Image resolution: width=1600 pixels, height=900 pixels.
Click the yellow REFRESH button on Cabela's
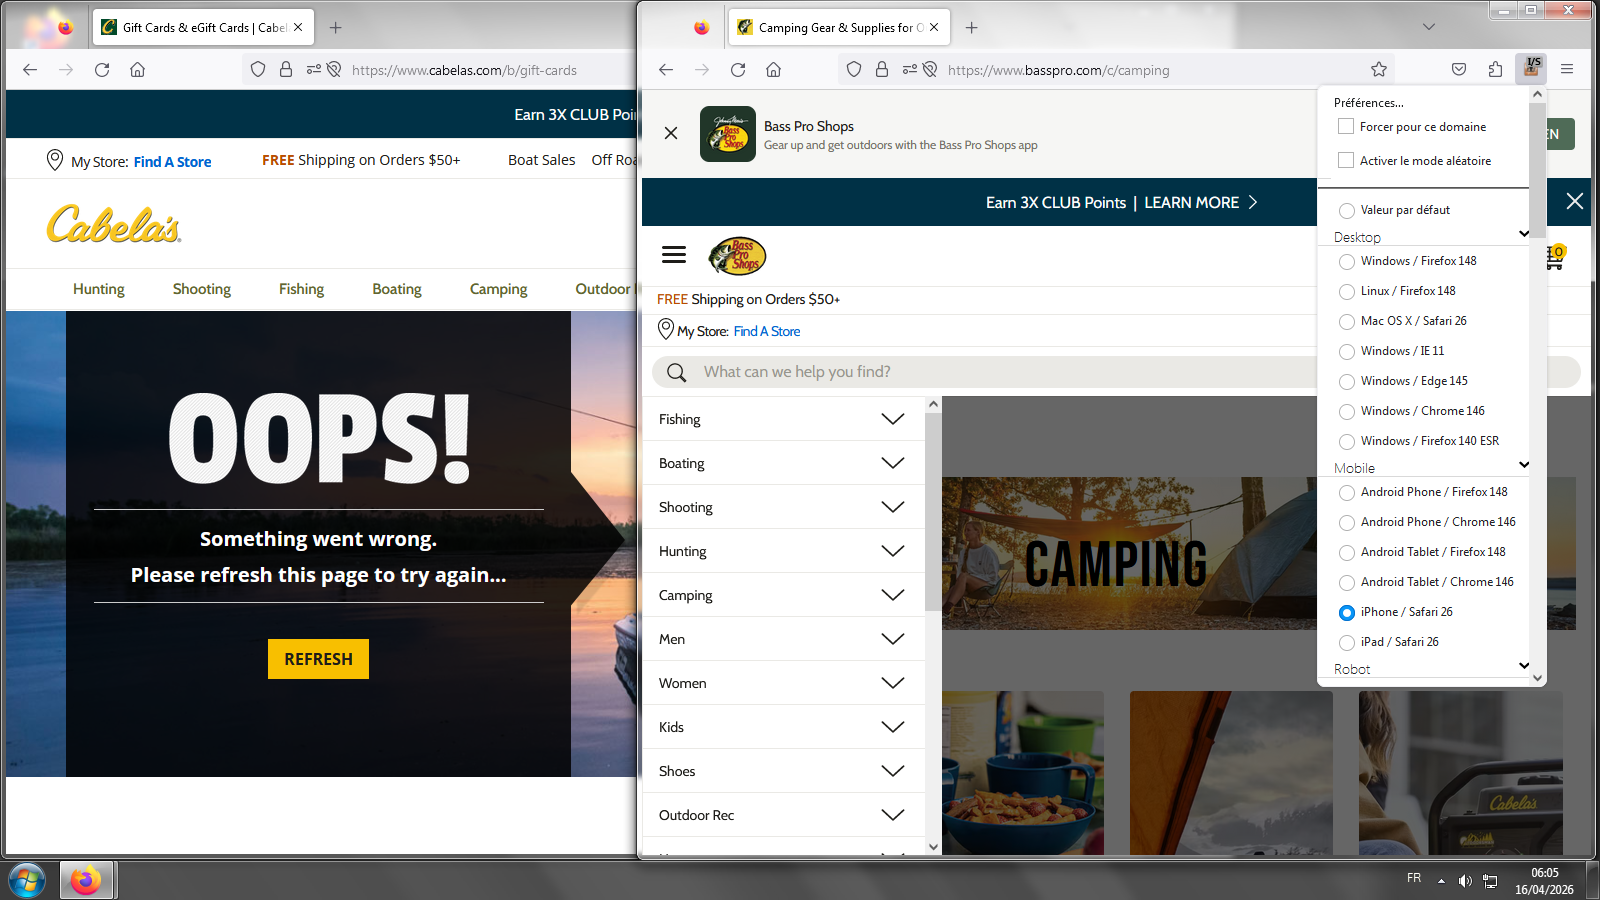pyautogui.click(x=318, y=659)
